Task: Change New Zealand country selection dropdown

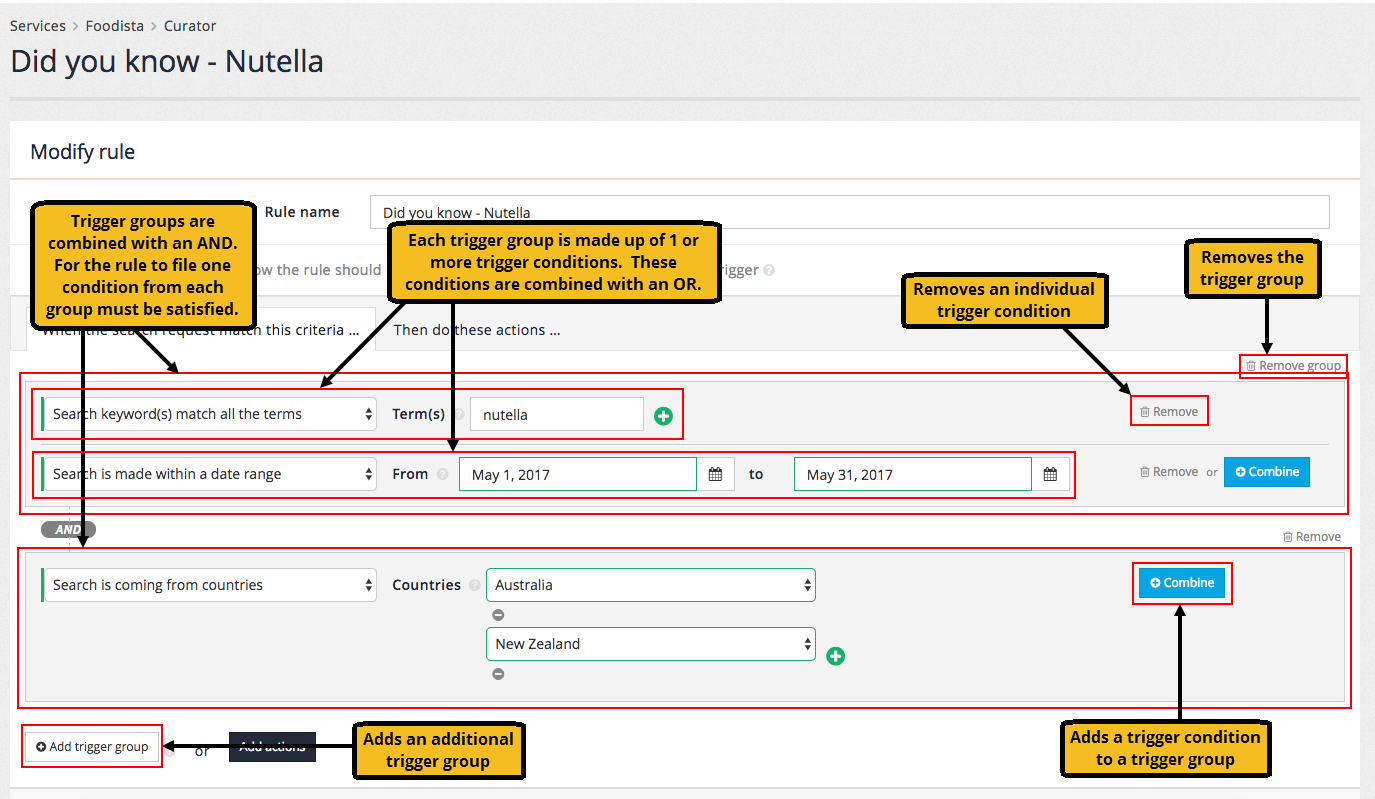Action: (650, 644)
